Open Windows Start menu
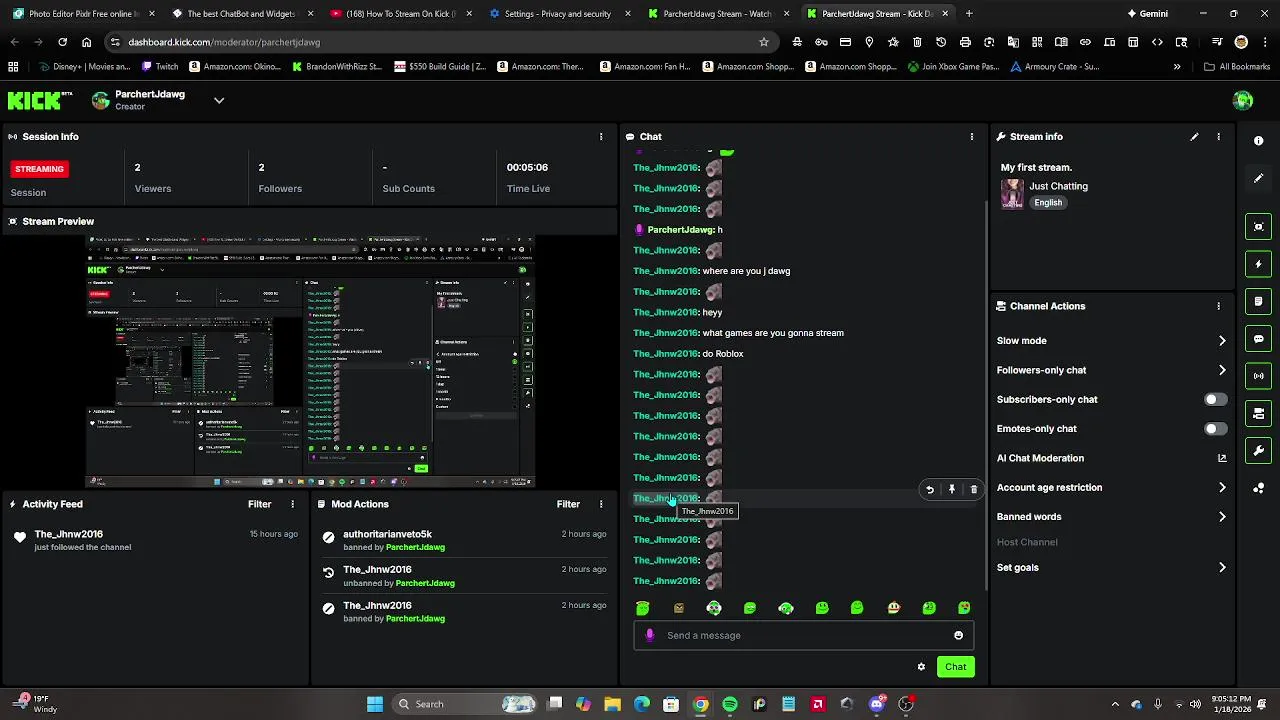 (375, 704)
